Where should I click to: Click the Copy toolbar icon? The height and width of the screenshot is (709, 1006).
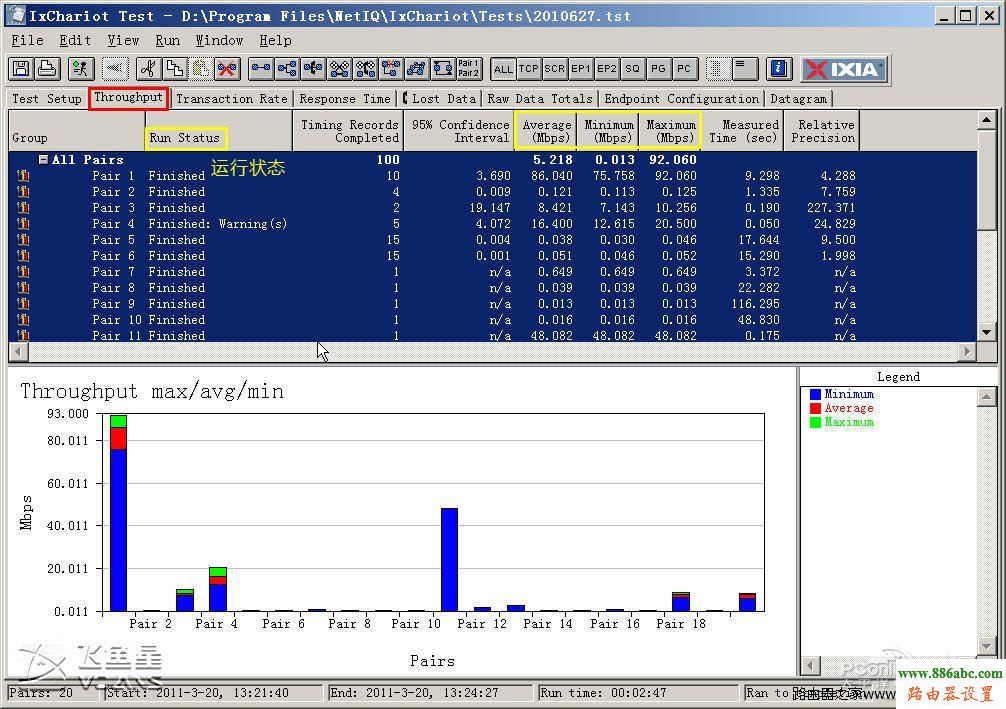174,69
